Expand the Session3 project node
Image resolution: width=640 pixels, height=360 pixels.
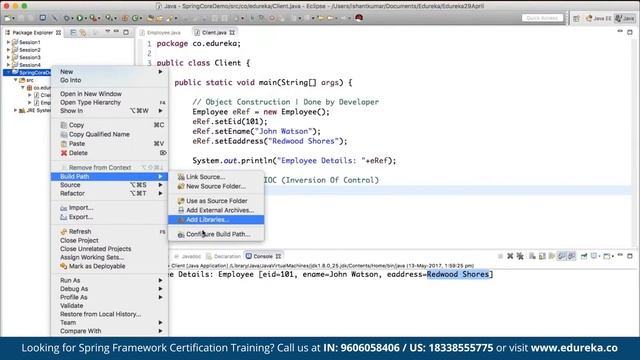coord(8,57)
